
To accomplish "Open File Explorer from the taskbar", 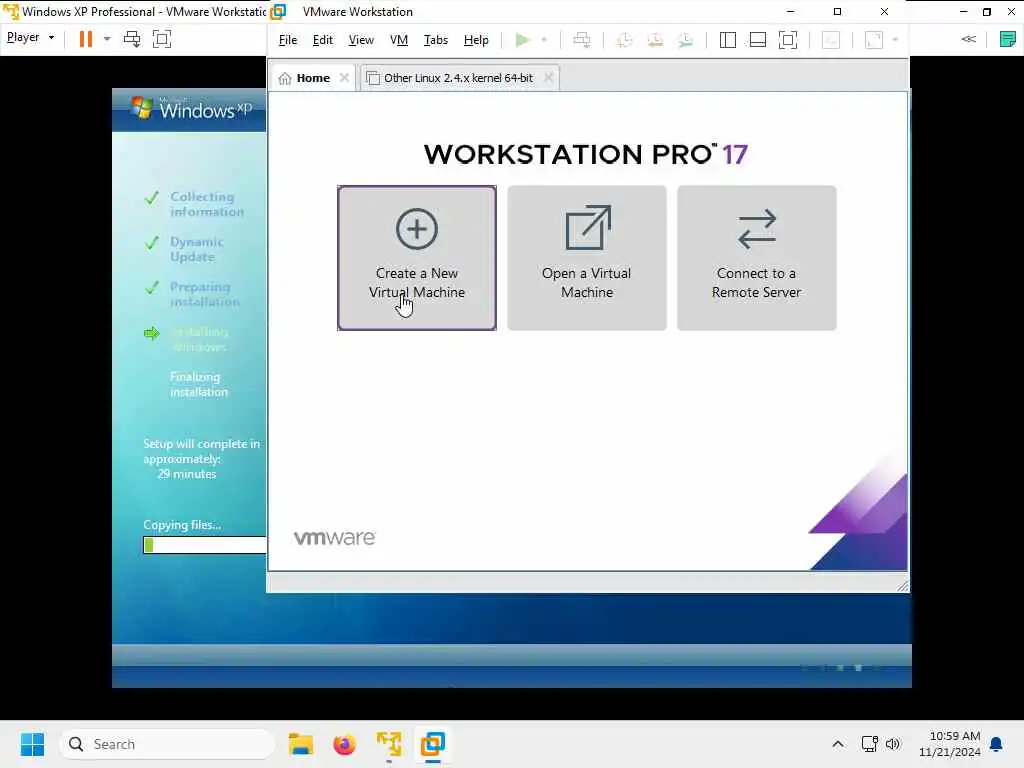I will 301,744.
